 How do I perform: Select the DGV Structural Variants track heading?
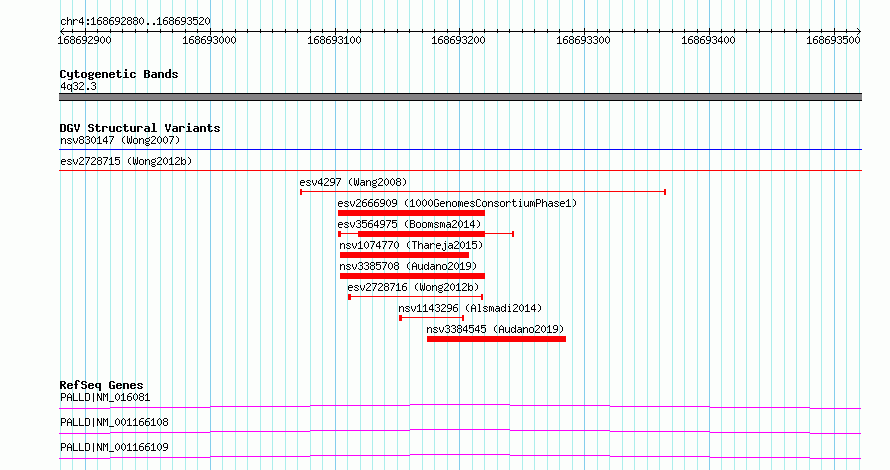[140, 128]
